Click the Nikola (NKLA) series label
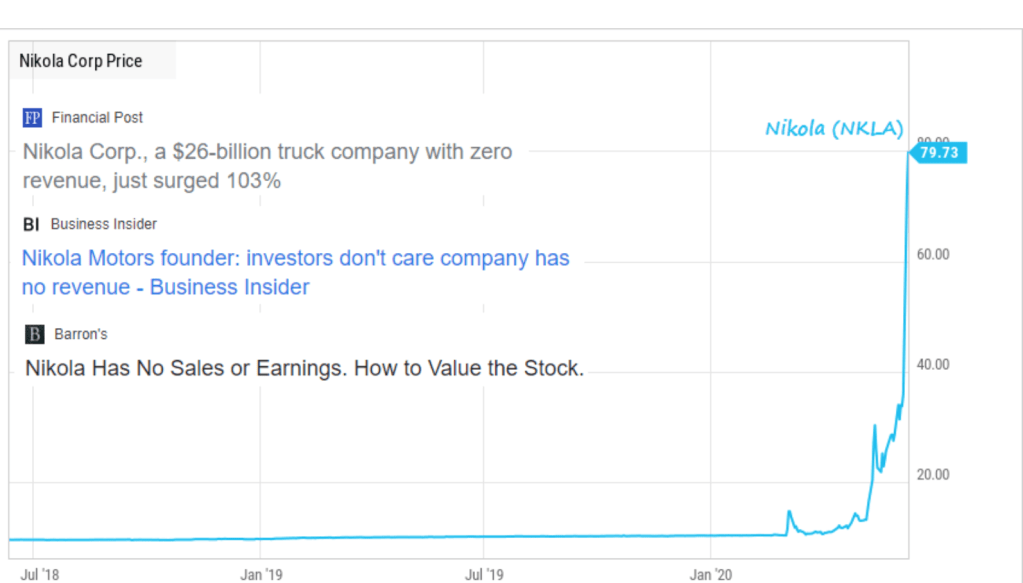Image resolution: width=1023 pixels, height=583 pixels. point(834,129)
